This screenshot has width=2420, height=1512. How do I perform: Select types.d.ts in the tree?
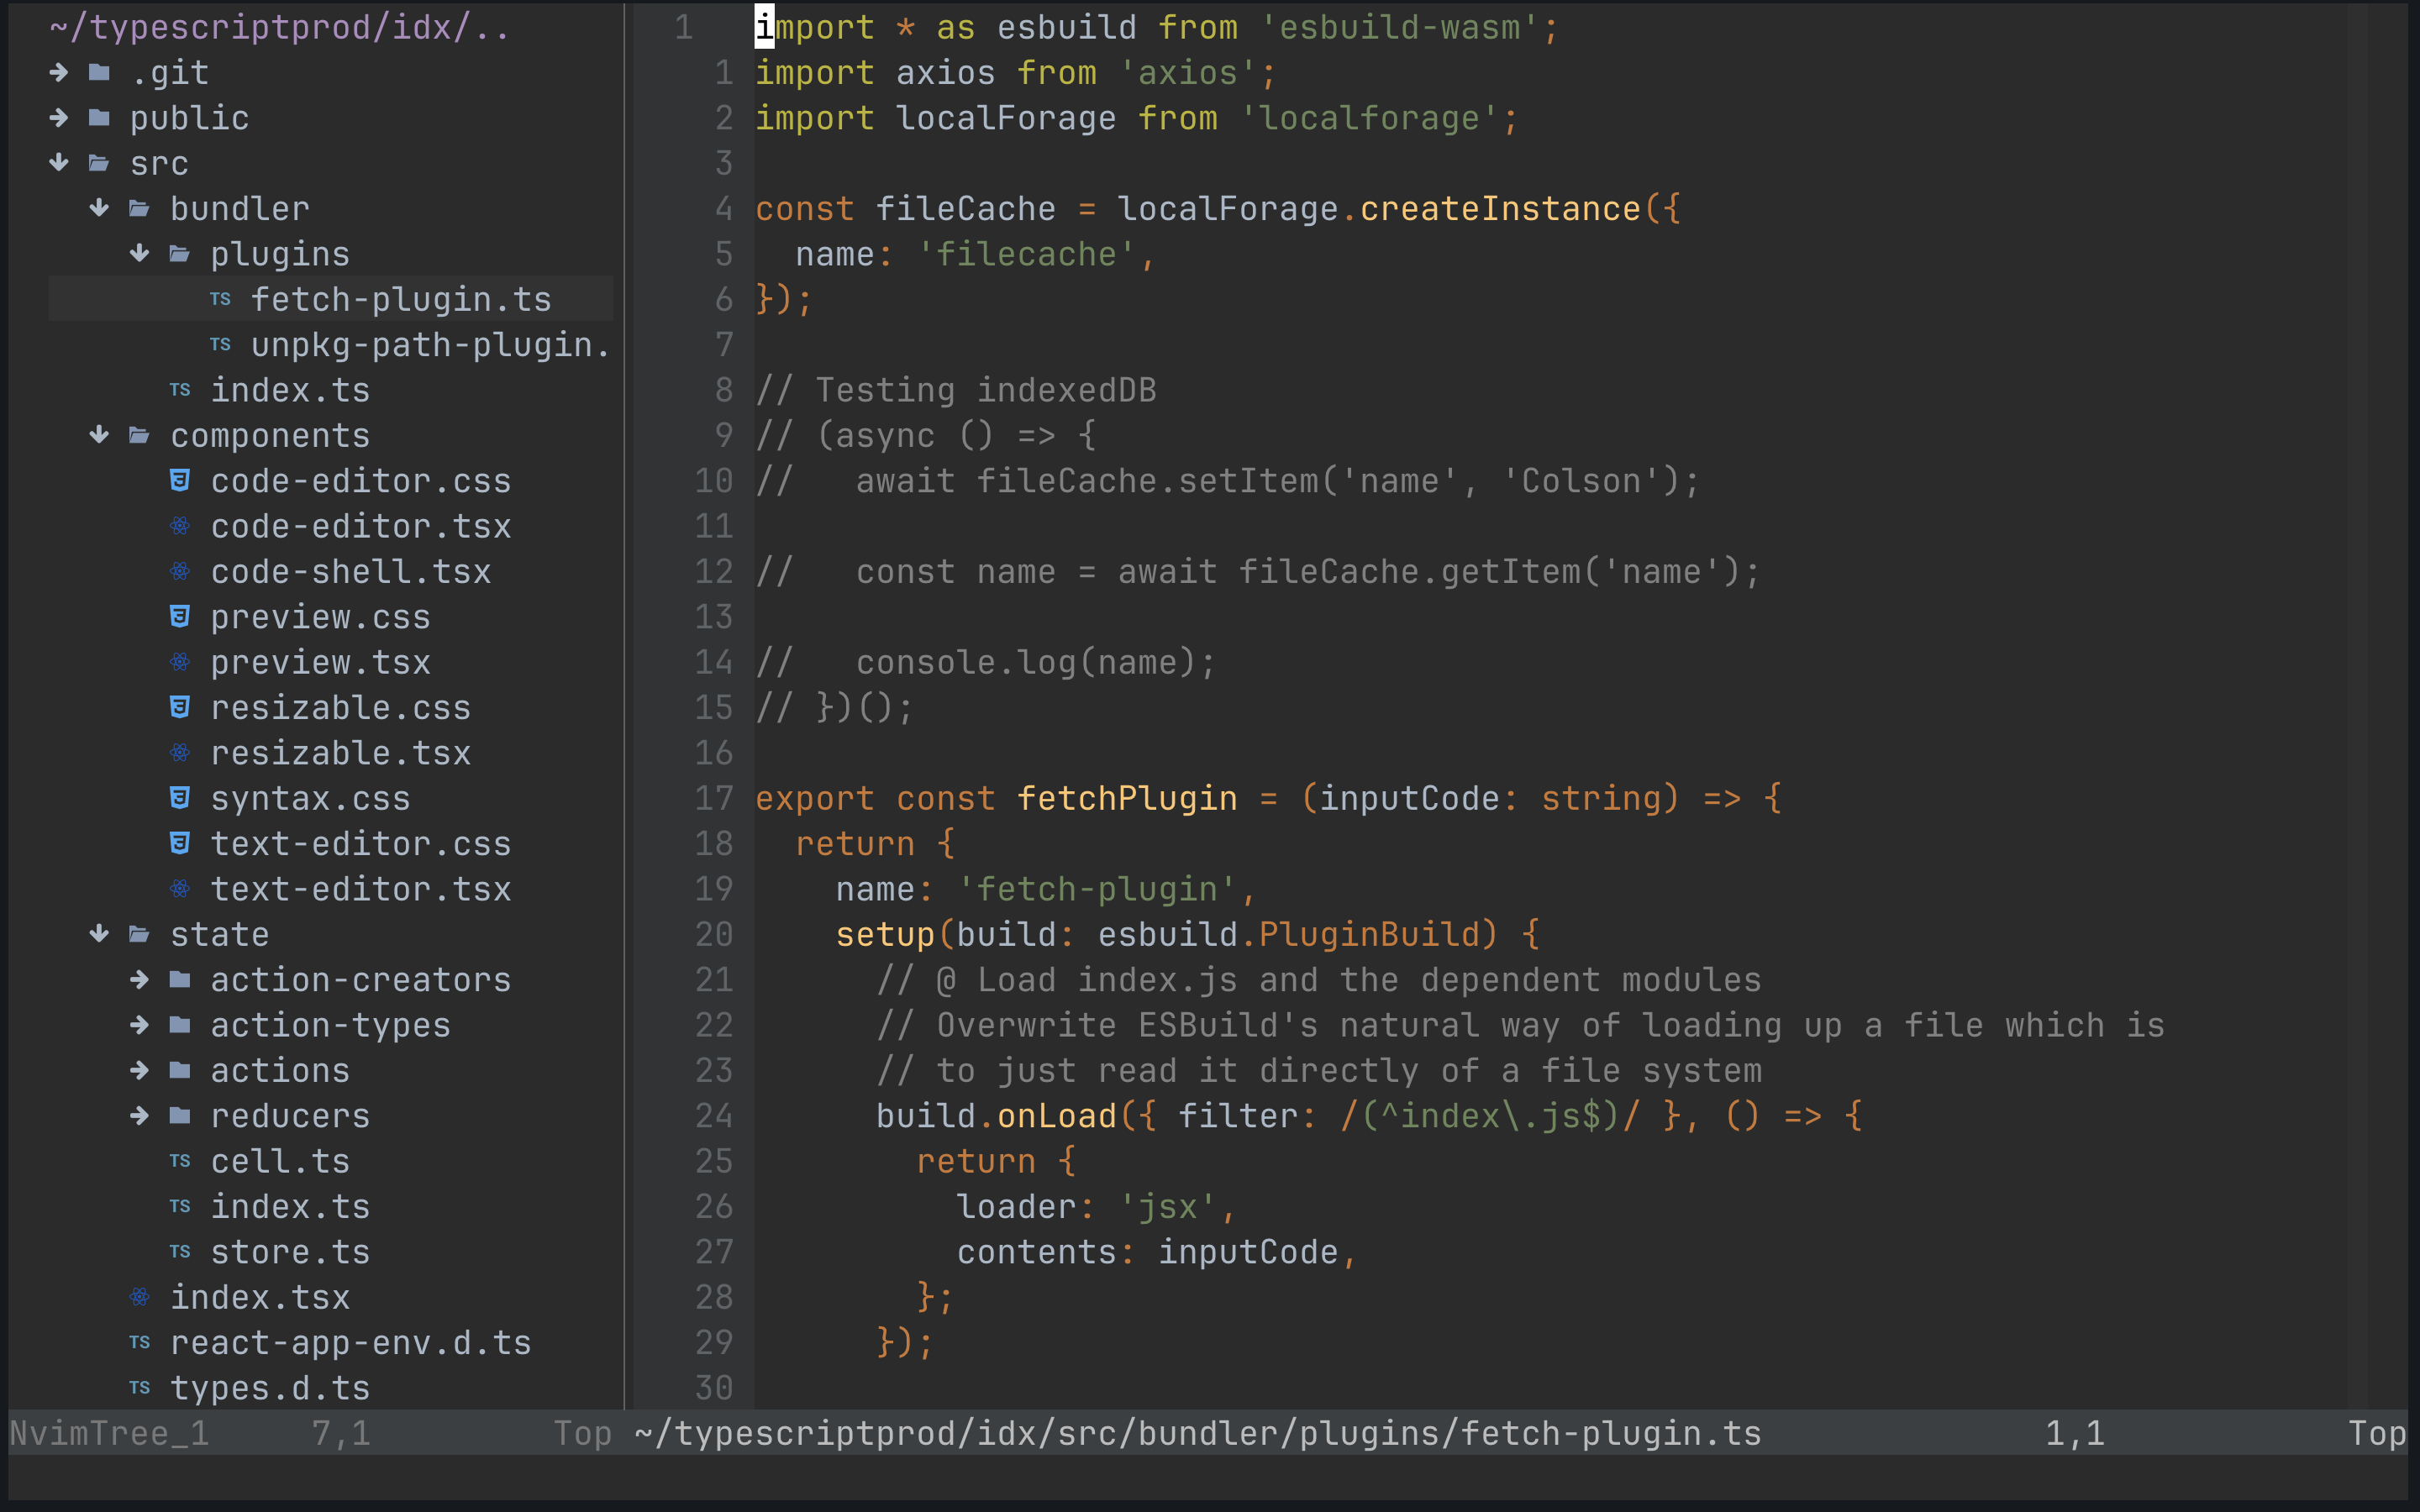tap(270, 1388)
